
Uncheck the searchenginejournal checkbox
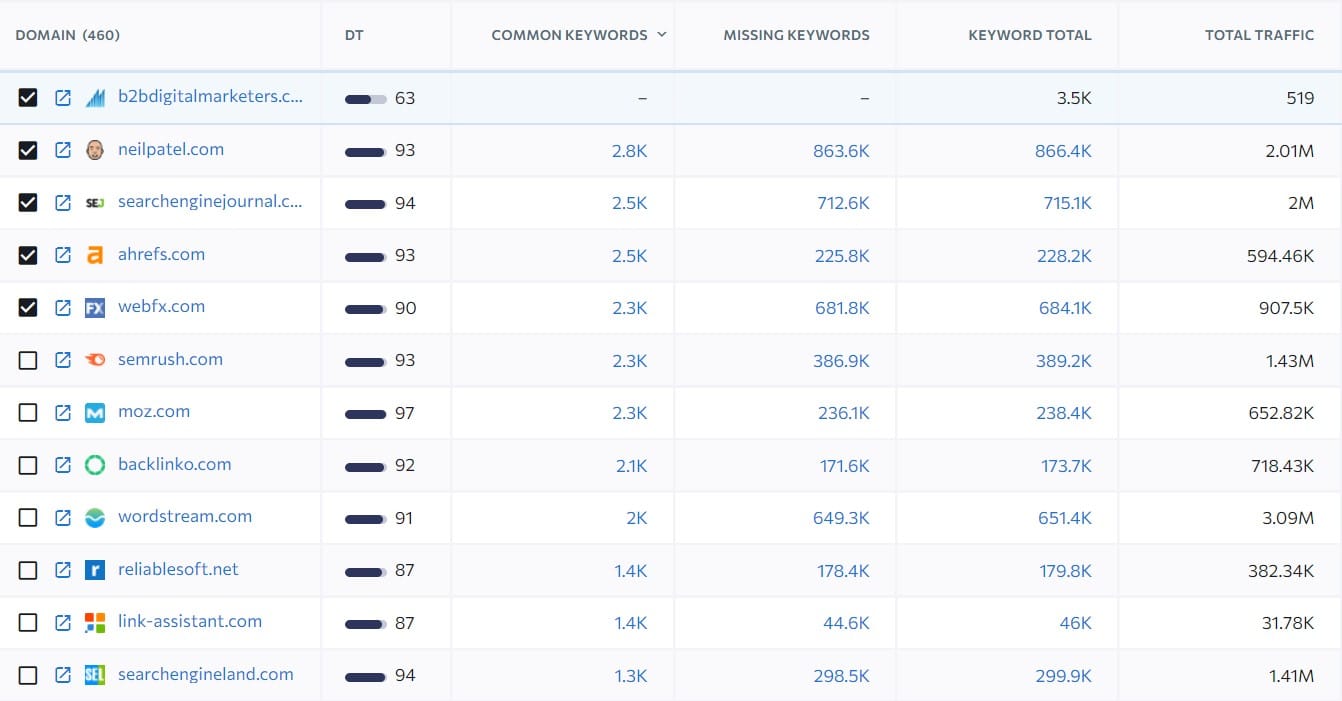pos(28,203)
